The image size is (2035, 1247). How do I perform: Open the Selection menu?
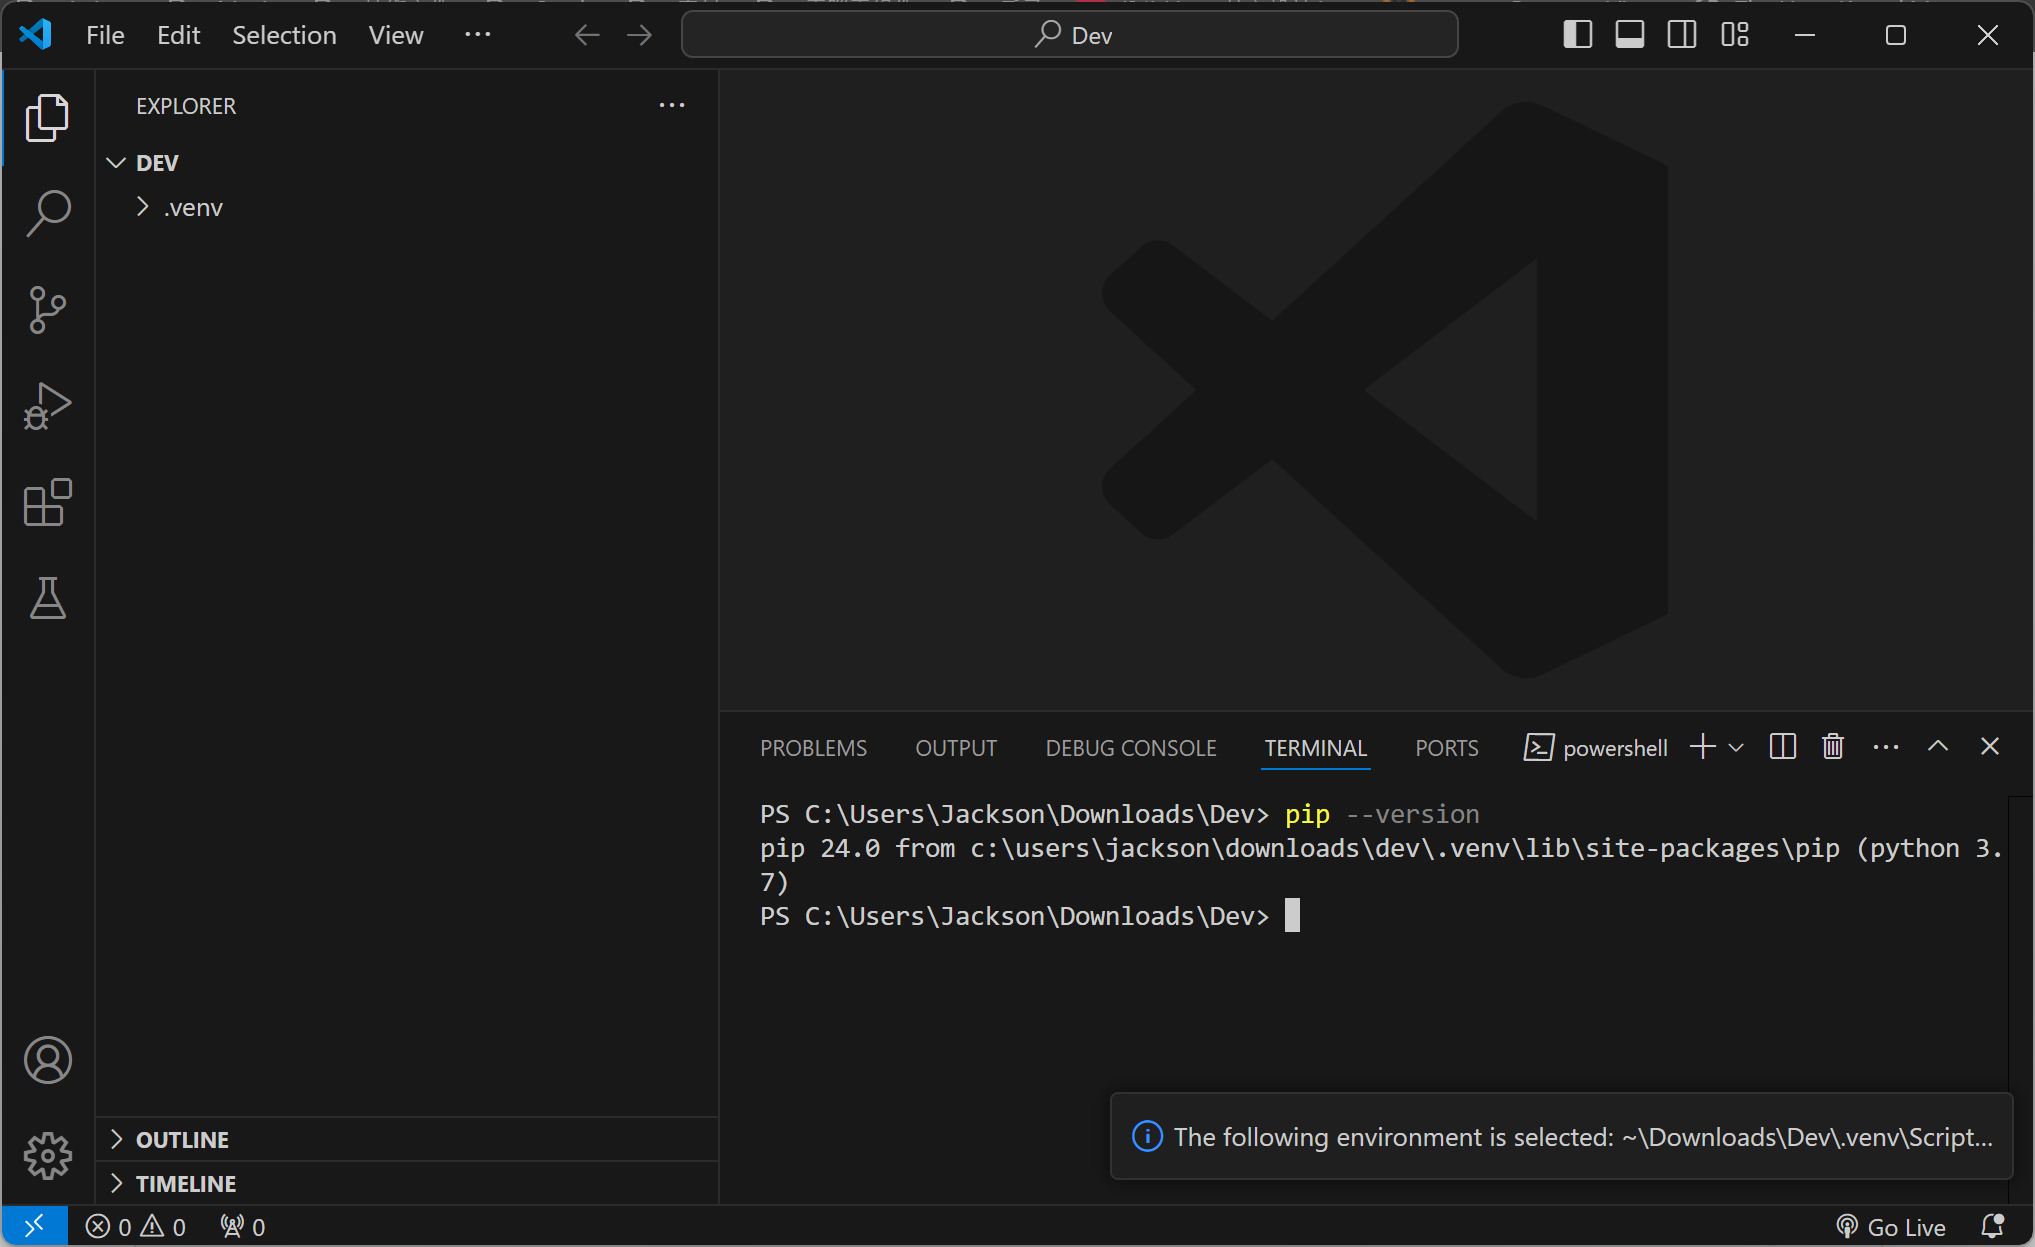point(284,35)
